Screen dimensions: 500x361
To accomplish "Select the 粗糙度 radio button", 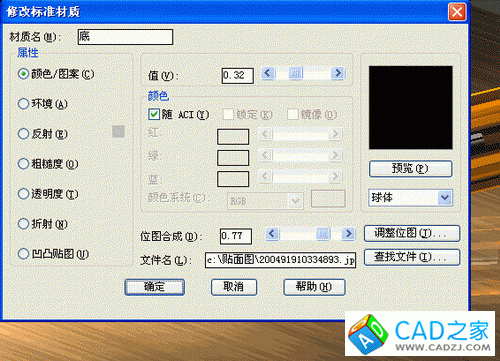I will [x=23, y=164].
